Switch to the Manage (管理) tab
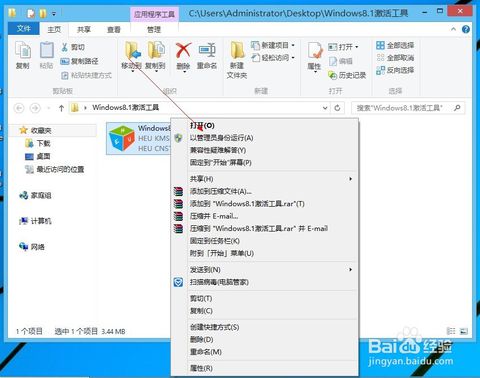Viewport: 480px width, 378px height. pos(154,30)
